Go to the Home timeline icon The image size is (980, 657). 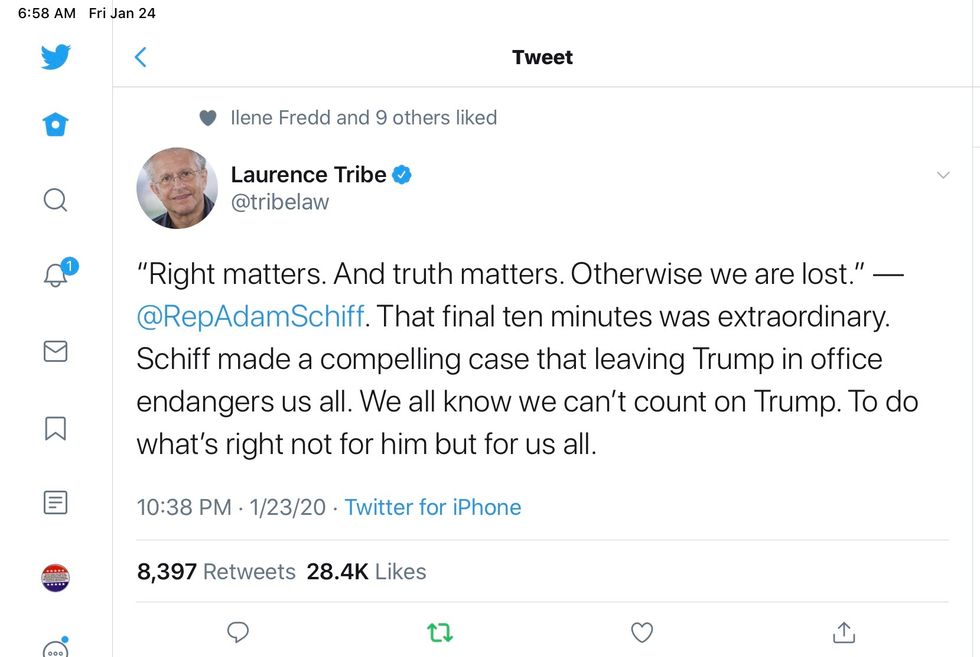[56, 125]
